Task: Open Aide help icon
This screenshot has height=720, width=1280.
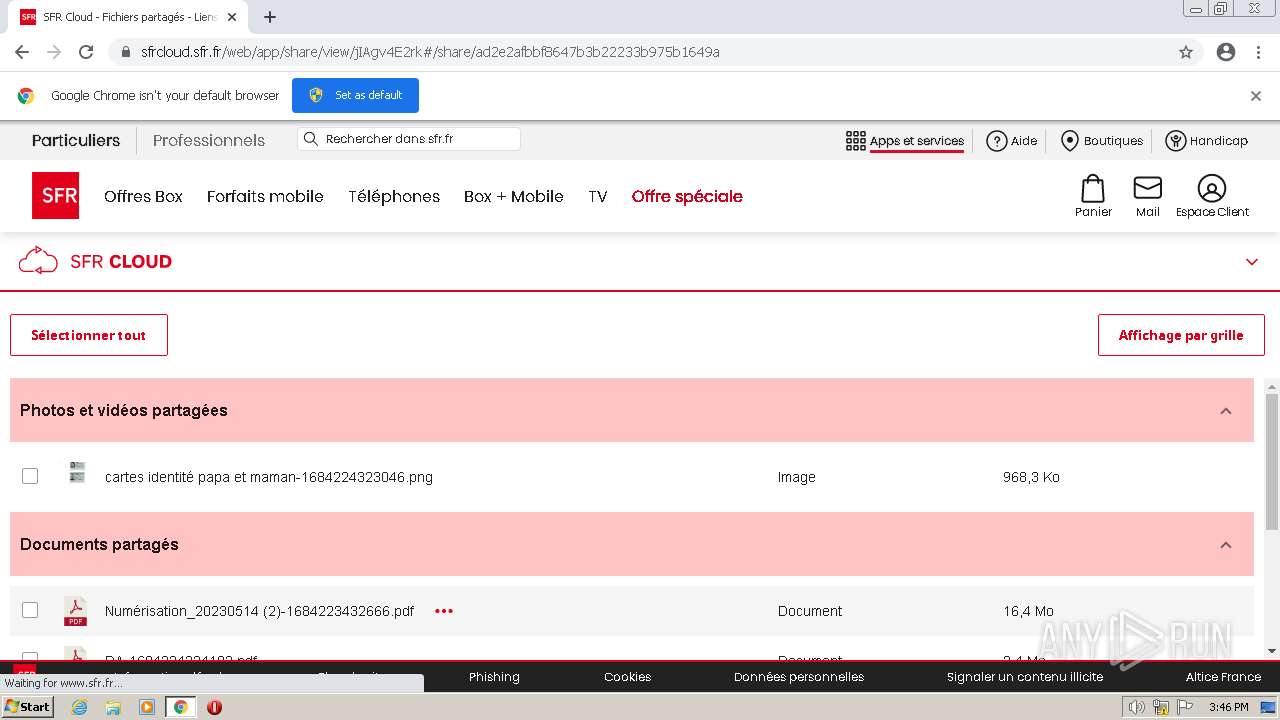Action: [x=996, y=141]
